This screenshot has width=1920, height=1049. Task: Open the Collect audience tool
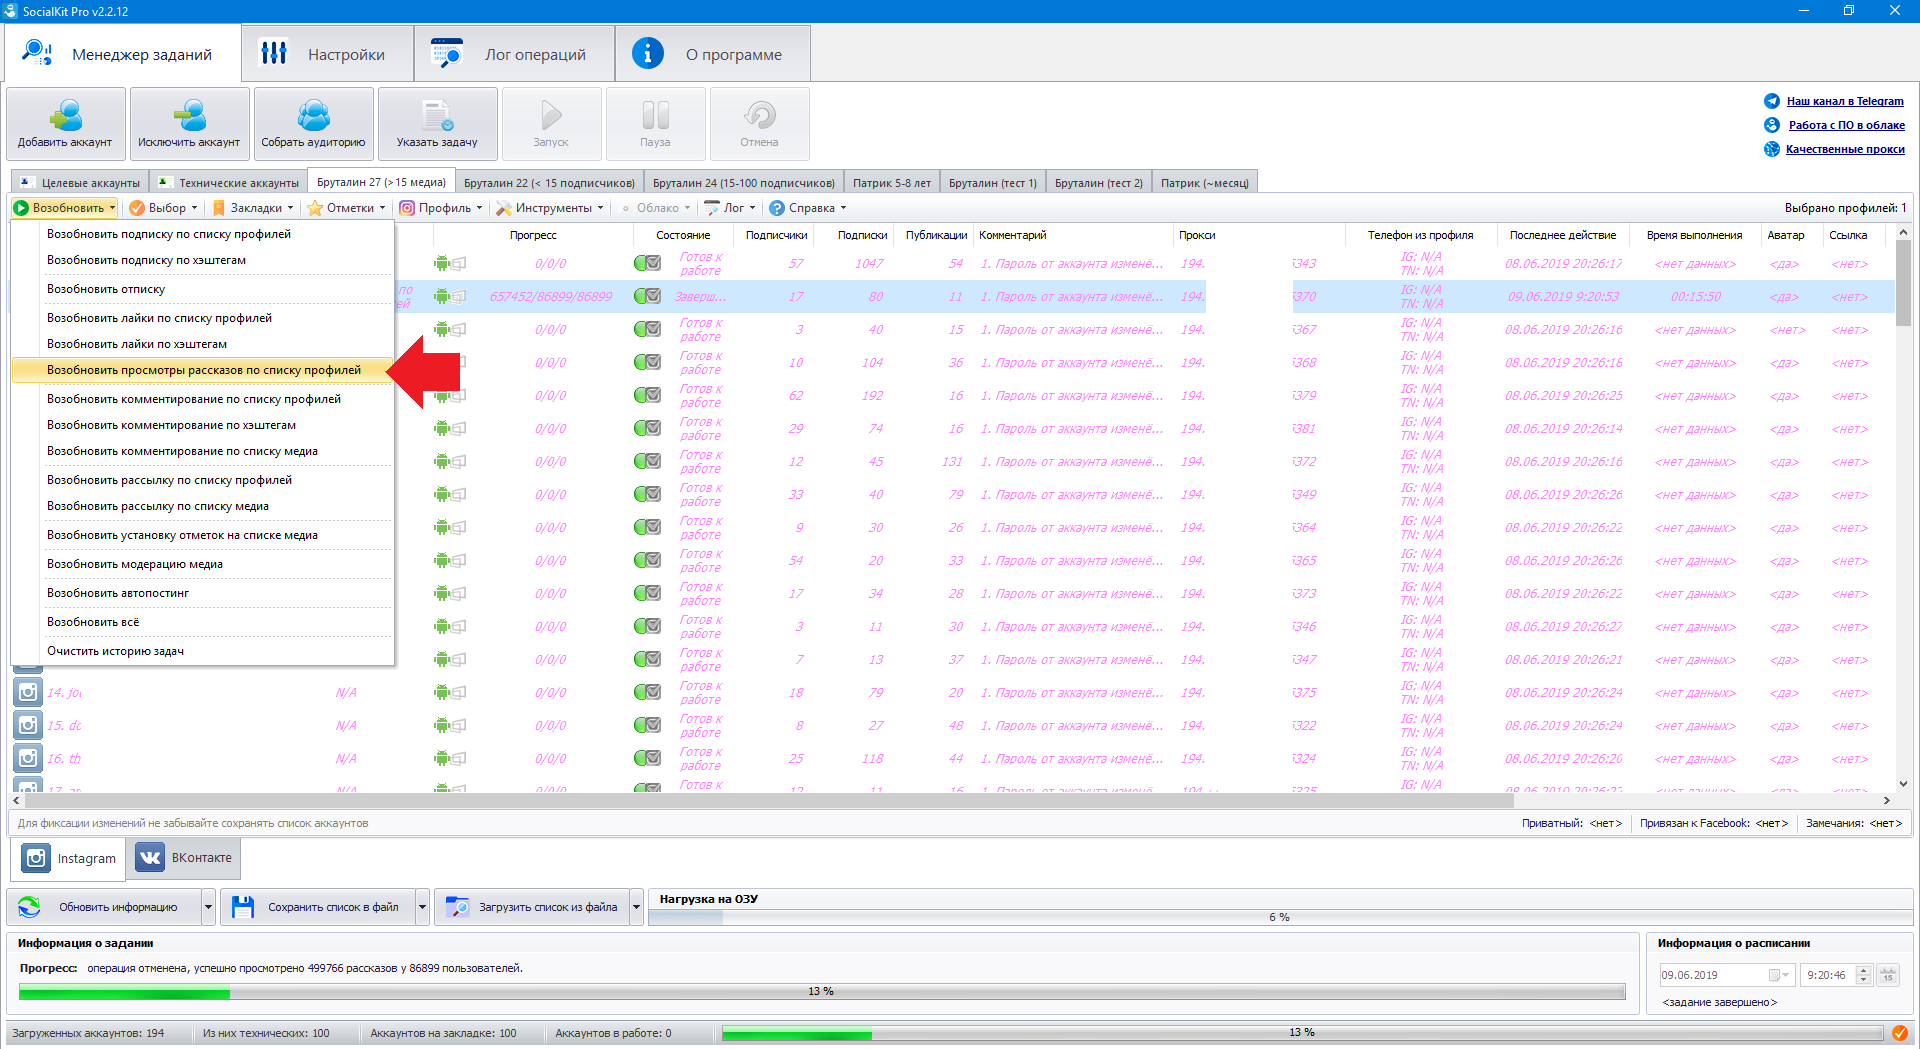click(313, 123)
